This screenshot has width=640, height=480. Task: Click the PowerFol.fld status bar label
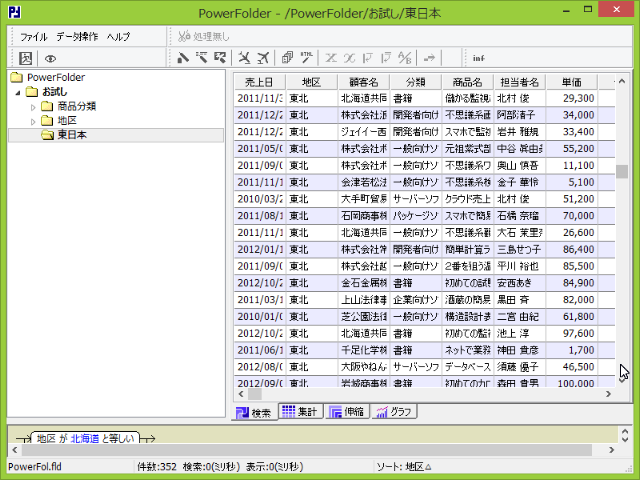(35, 467)
